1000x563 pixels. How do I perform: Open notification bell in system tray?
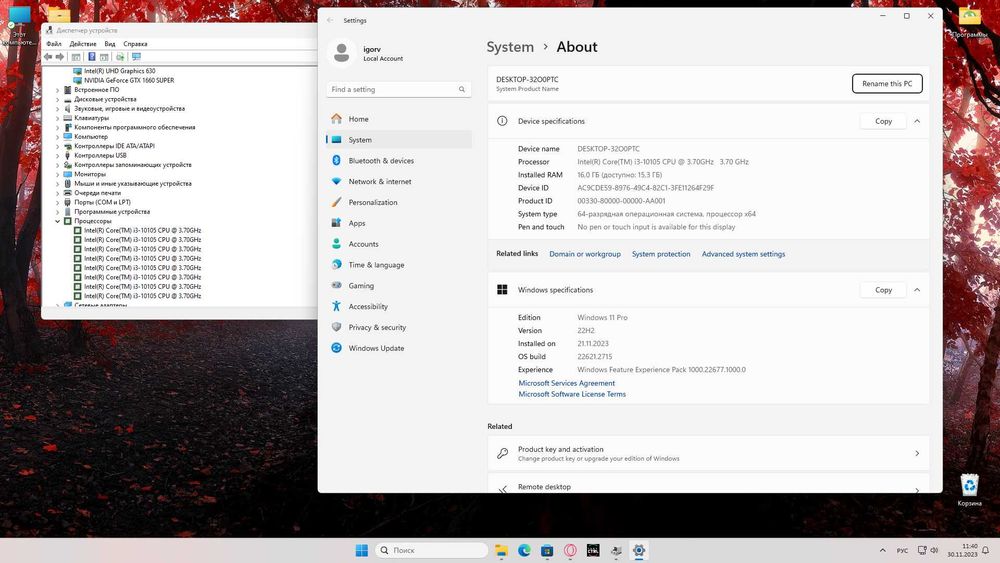986,550
